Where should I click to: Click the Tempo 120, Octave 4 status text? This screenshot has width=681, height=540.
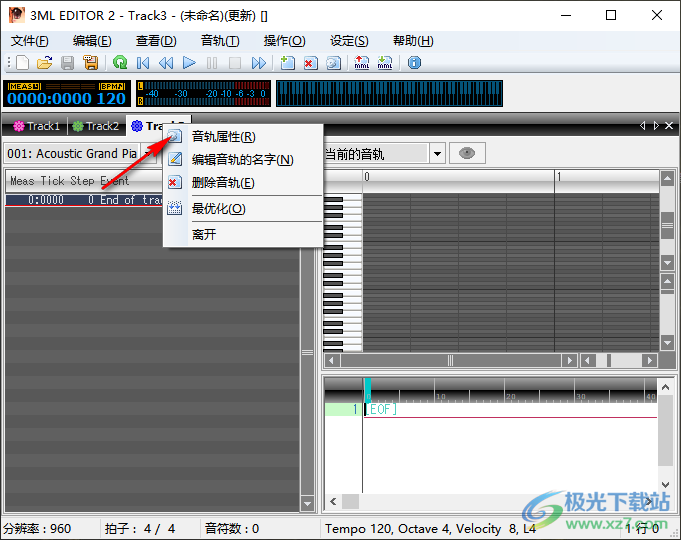point(430,529)
